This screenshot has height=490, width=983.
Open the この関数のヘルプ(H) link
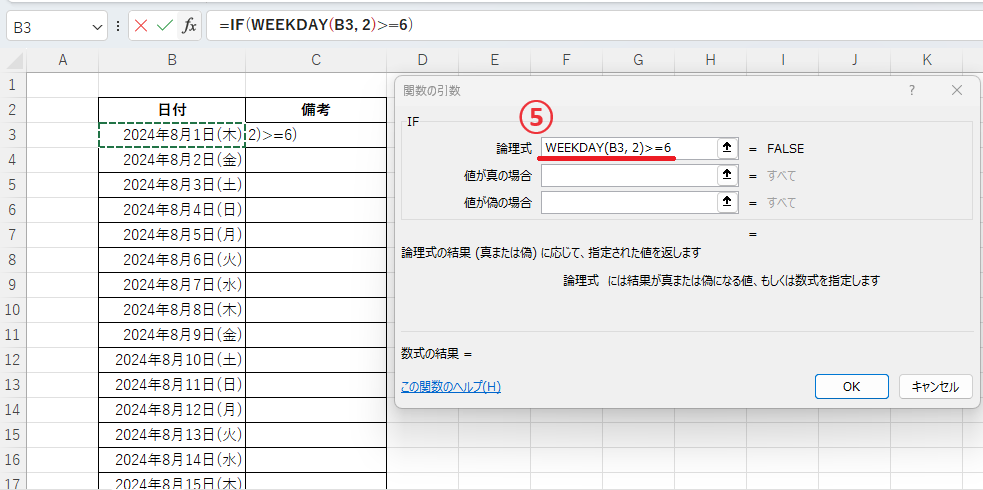pos(451,387)
